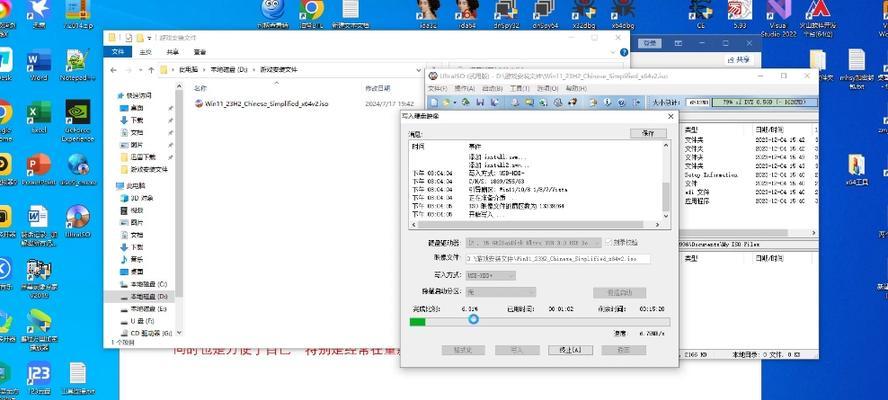Select 迅雷下载 in the navigation tree
Viewport: 888px width, 400px height.
[138, 157]
